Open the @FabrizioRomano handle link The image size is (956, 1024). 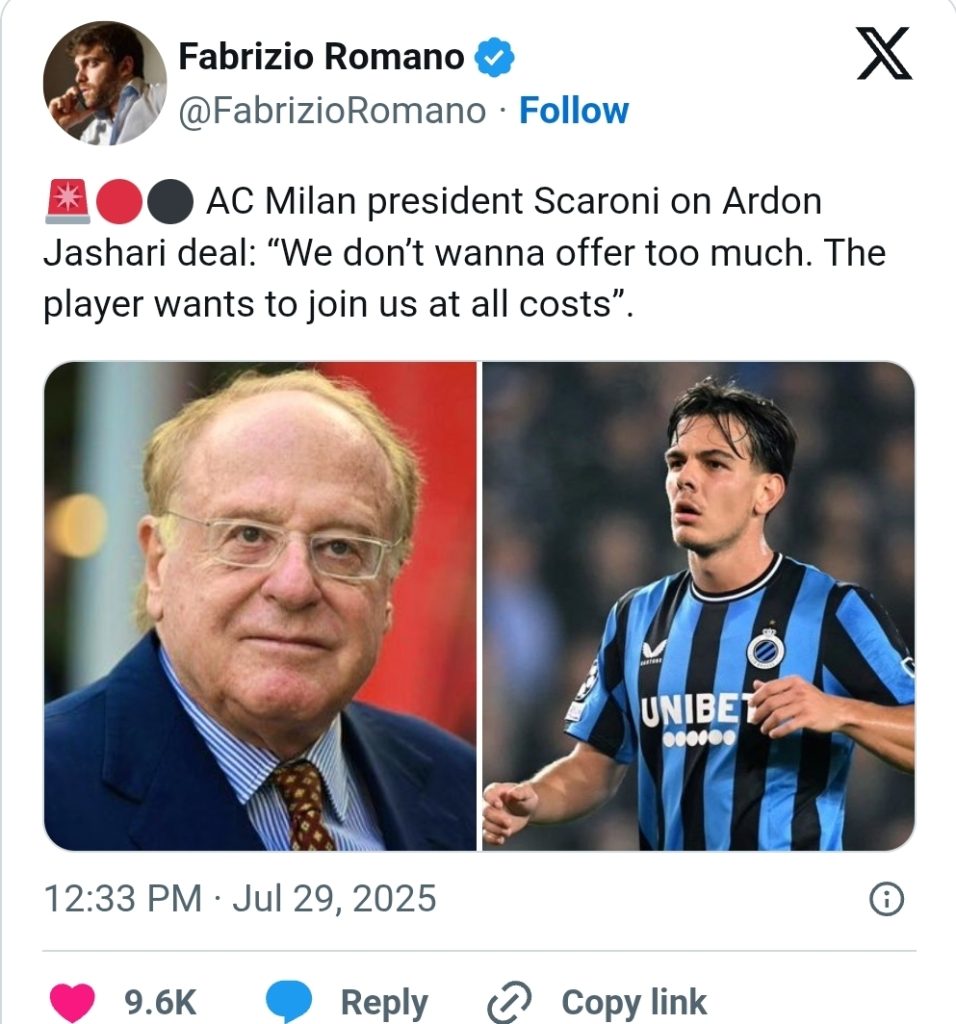click(331, 111)
